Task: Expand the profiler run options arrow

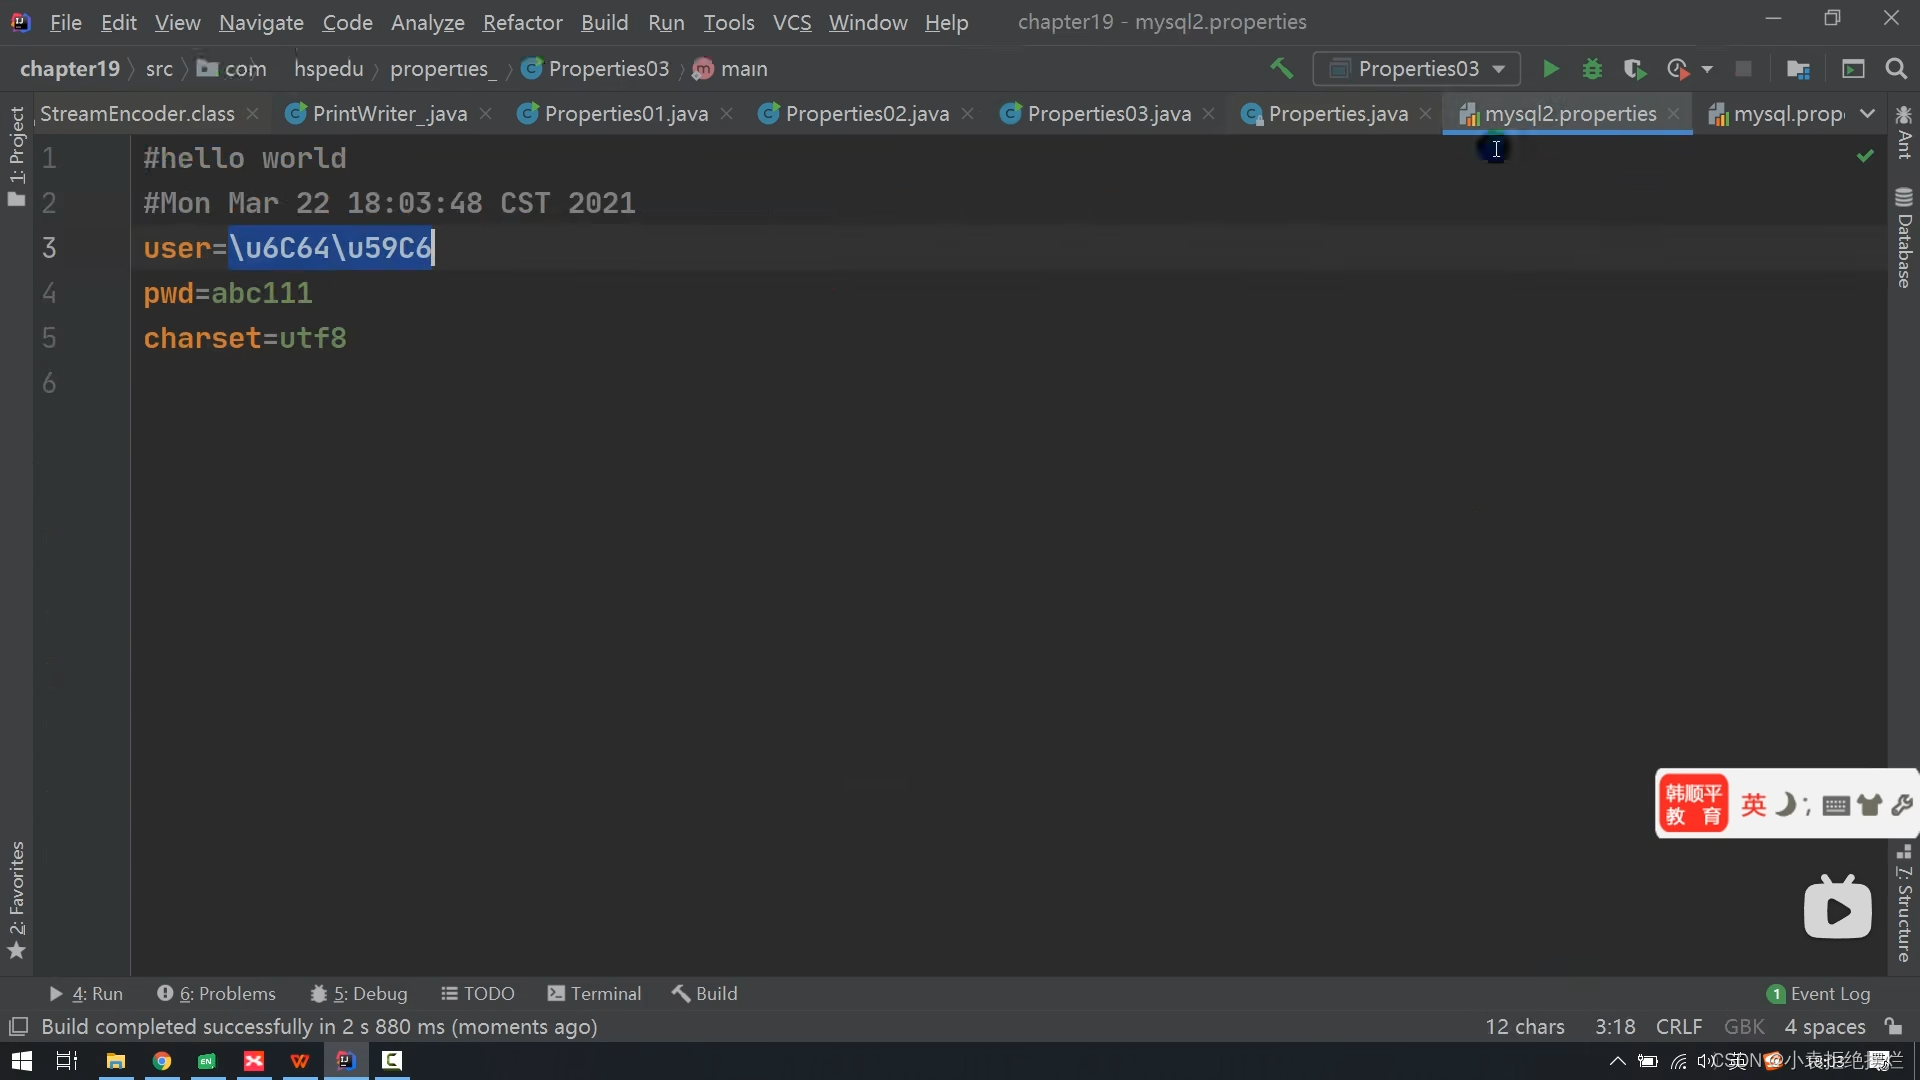Action: click(1707, 69)
